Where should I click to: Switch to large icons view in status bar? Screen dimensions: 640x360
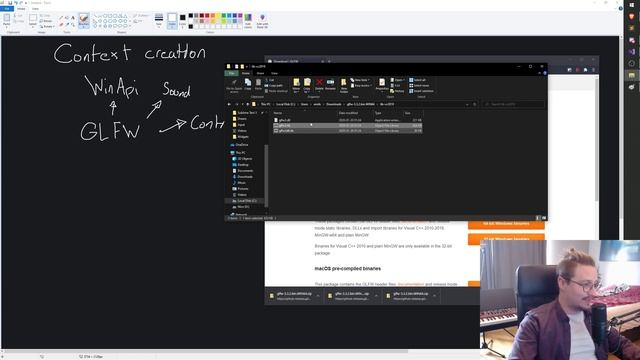coord(544,218)
